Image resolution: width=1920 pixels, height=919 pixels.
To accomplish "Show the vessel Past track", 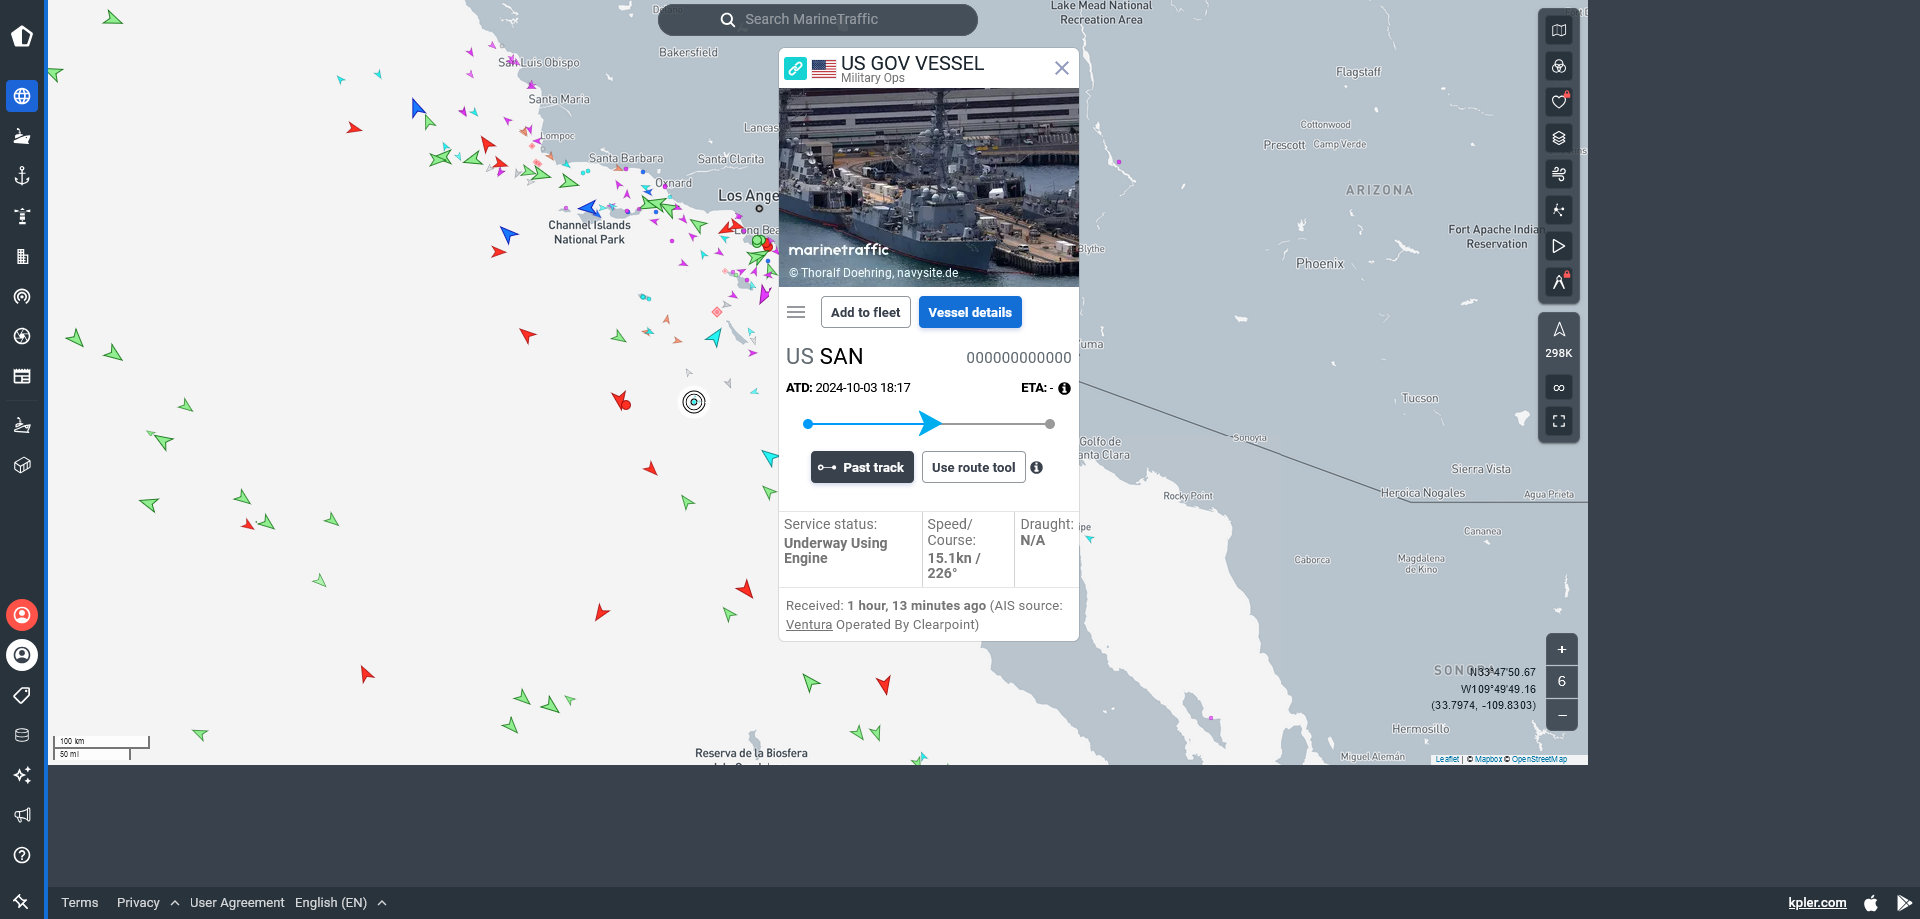I will point(862,467).
